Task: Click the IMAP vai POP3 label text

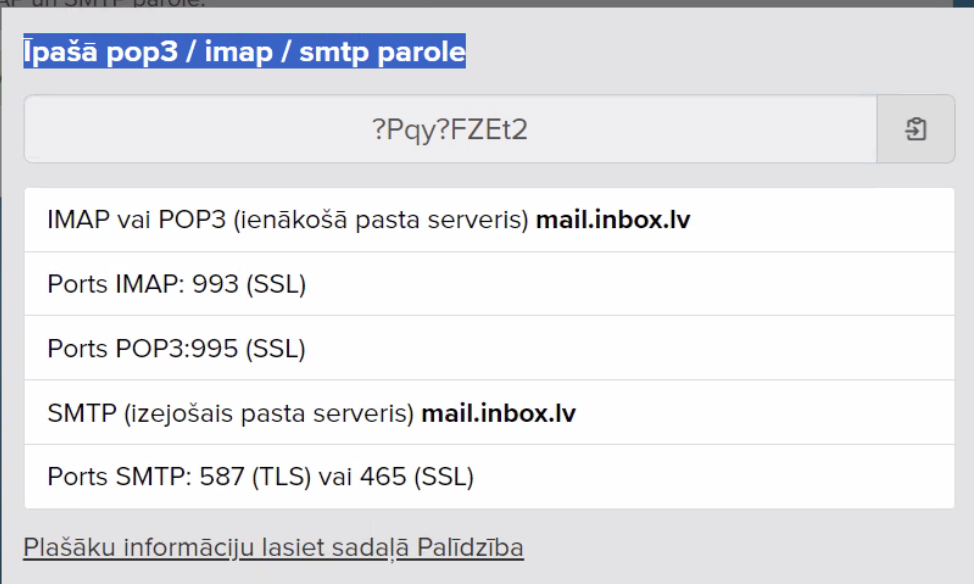Action: (x=136, y=220)
